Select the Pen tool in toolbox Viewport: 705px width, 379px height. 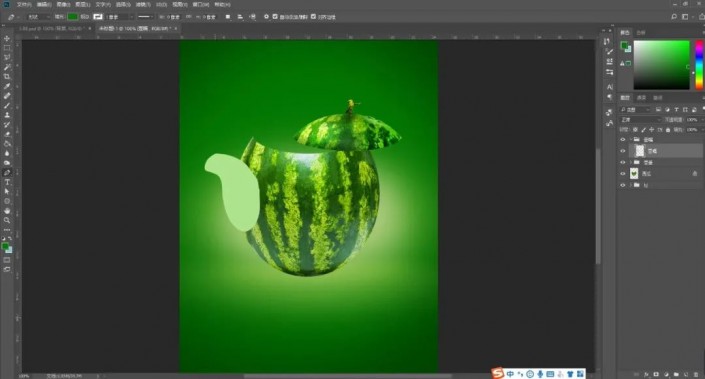pyautogui.click(x=7, y=173)
